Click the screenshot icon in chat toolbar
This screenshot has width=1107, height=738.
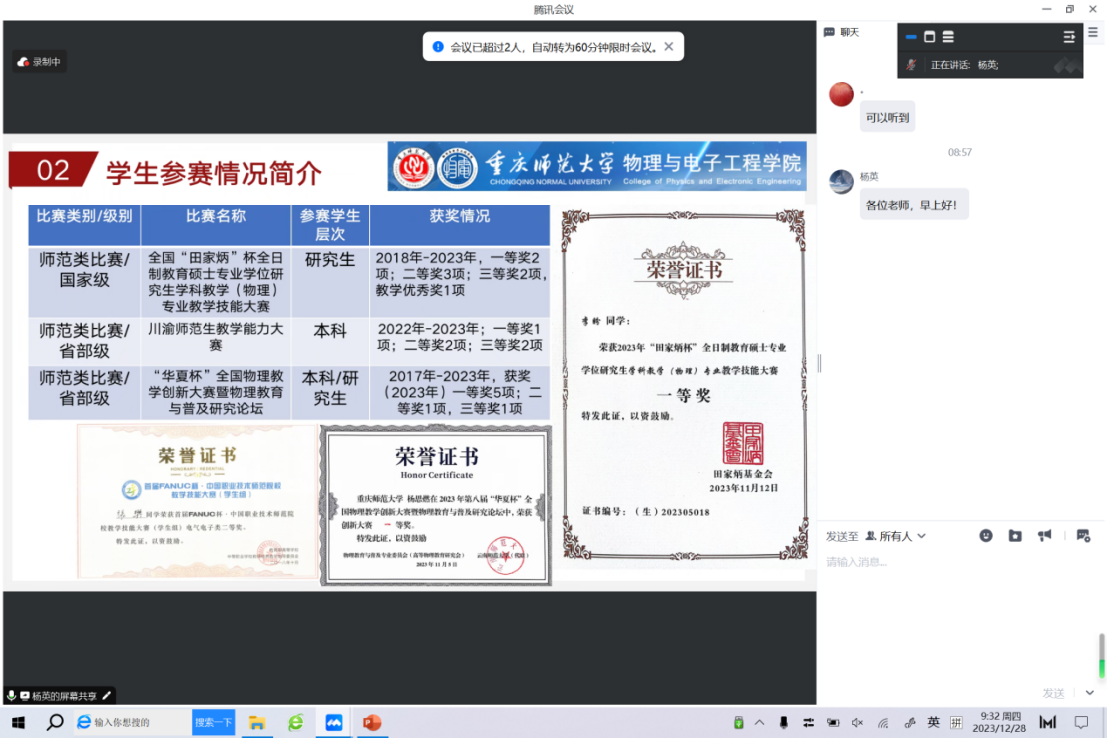point(1083,536)
